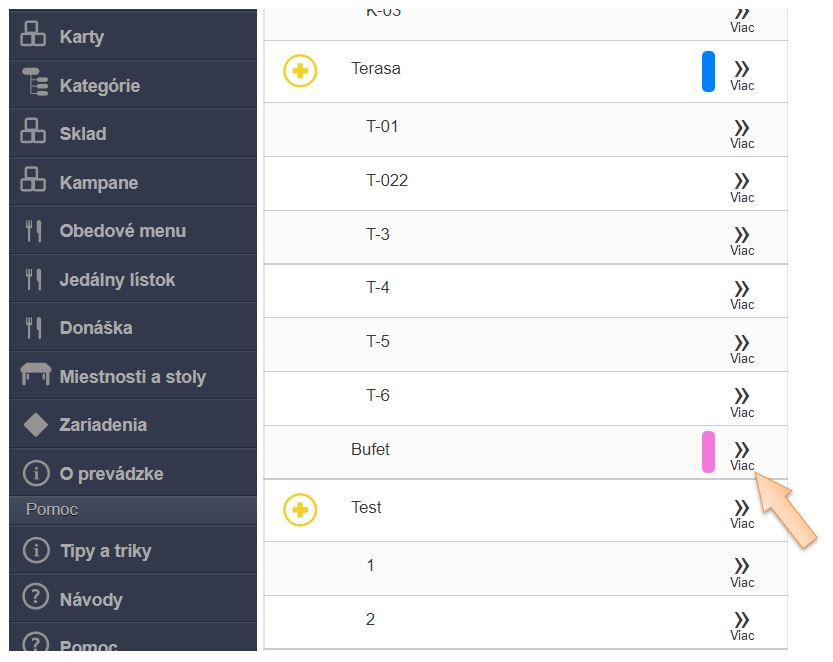
Task: Click the pink color swatch for Bufet
Action: click(708, 452)
